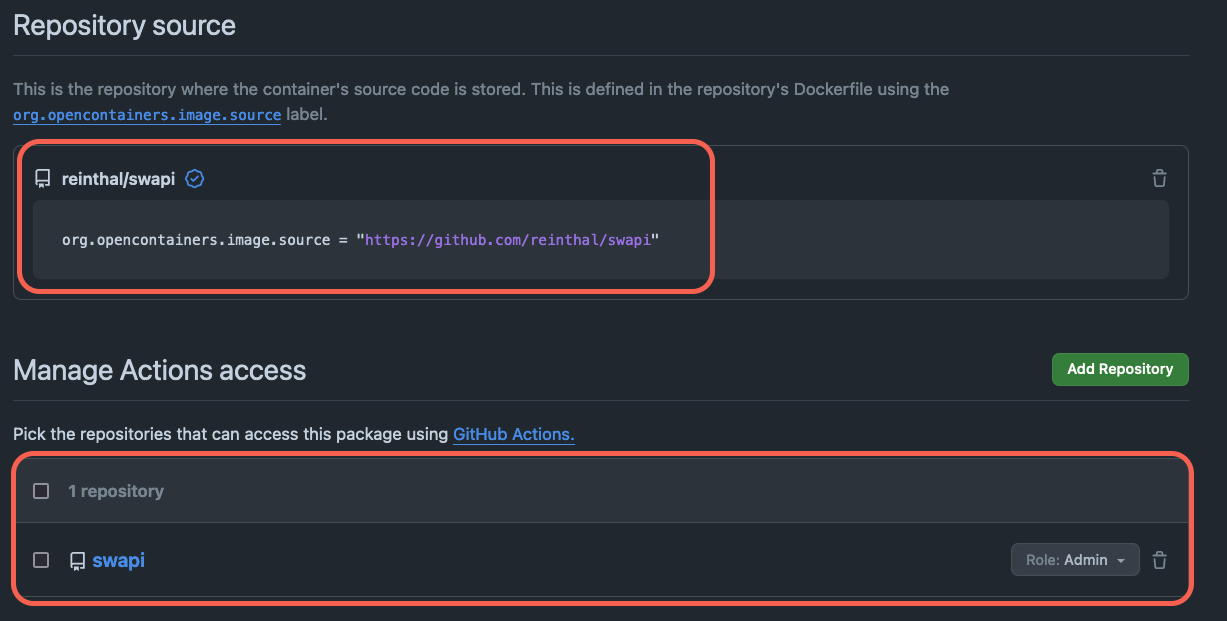This screenshot has width=1227, height=621.
Task: Open the Role: Admin dropdown
Action: click(x=1074, y=560)
